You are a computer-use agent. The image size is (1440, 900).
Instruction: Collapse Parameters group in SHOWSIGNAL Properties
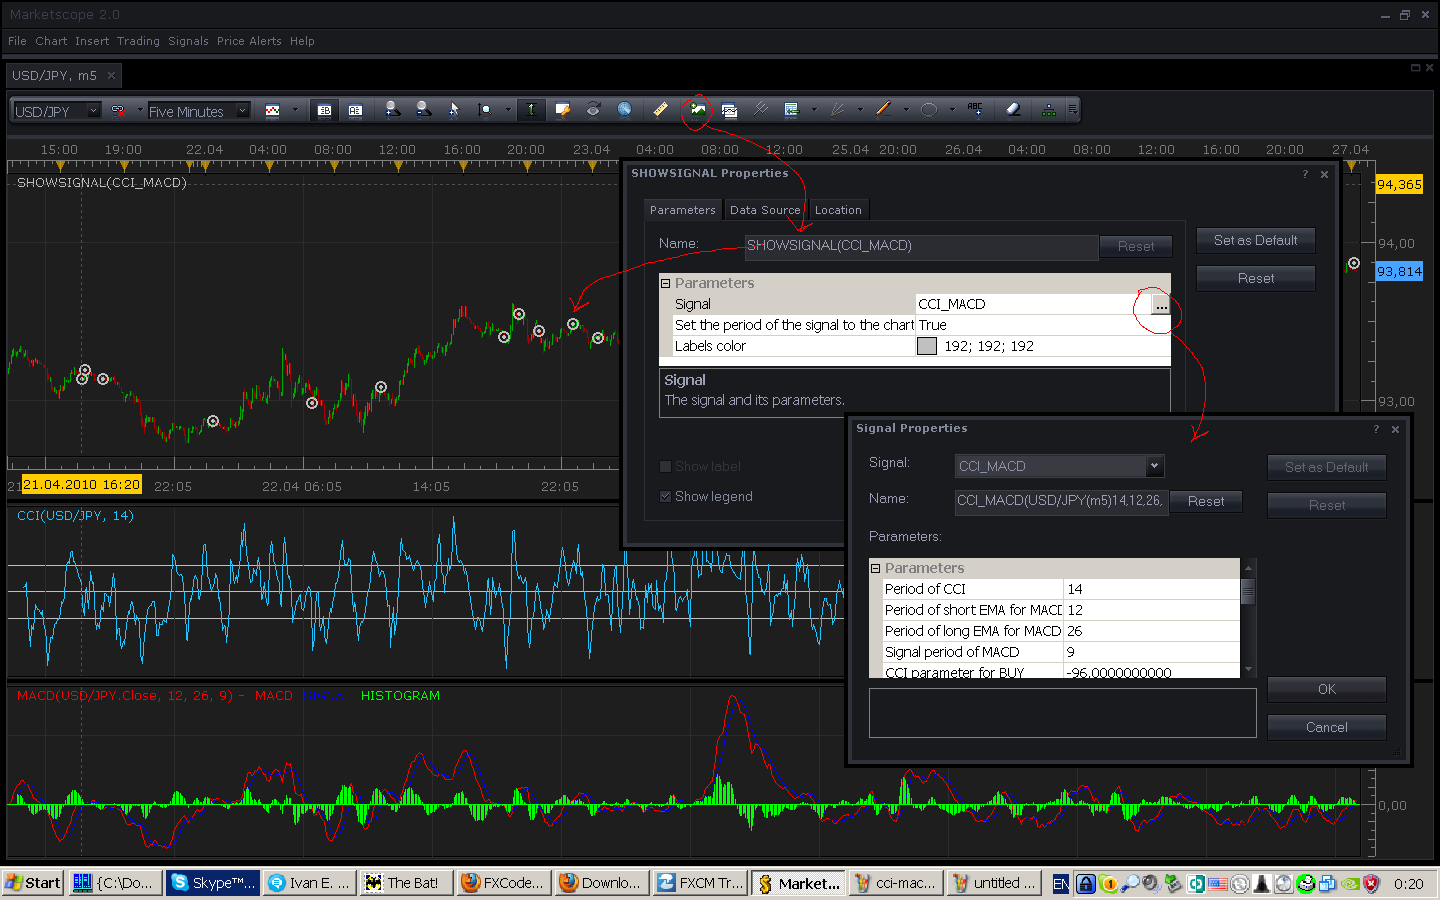[x=666, y=283]
